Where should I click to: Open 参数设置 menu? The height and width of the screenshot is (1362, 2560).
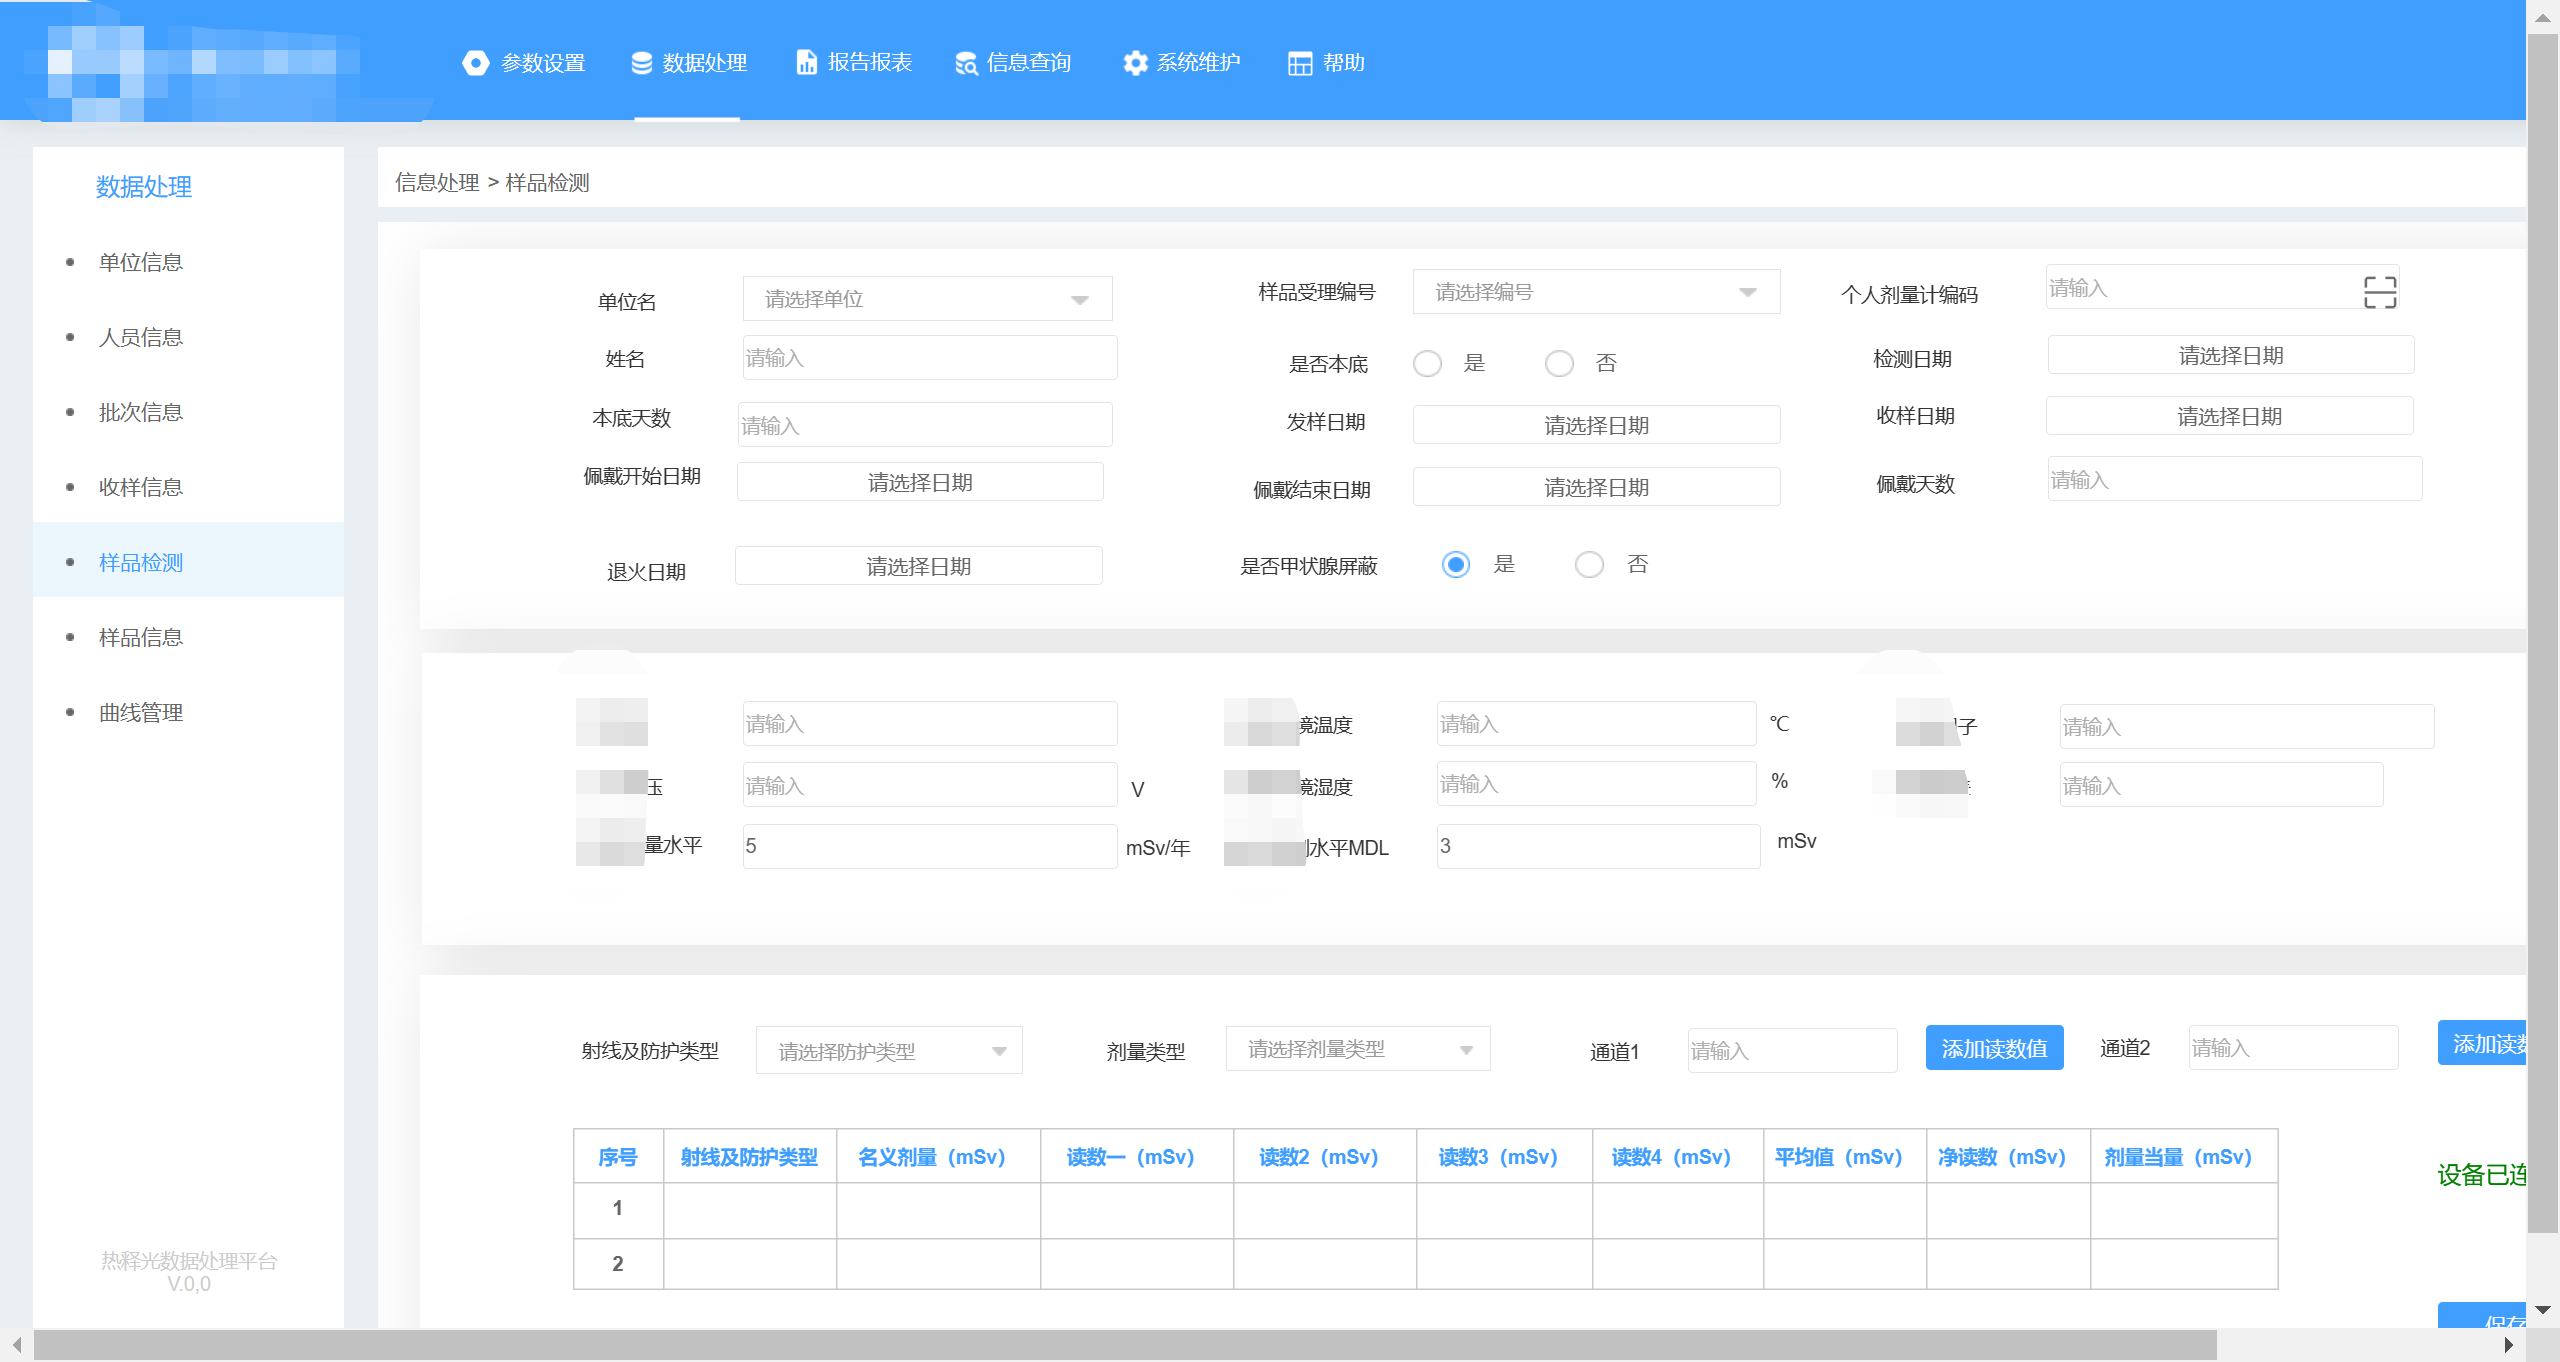524,63
